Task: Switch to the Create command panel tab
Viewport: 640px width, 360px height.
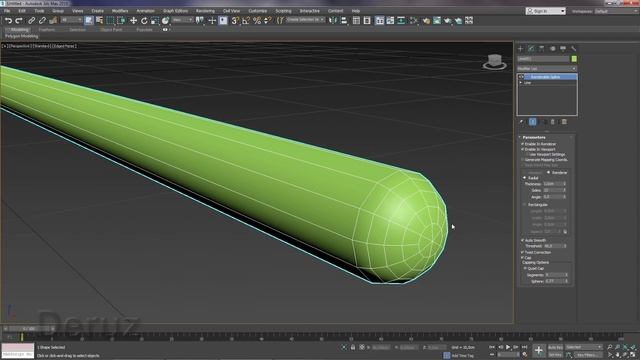Action: pos(520,49)
